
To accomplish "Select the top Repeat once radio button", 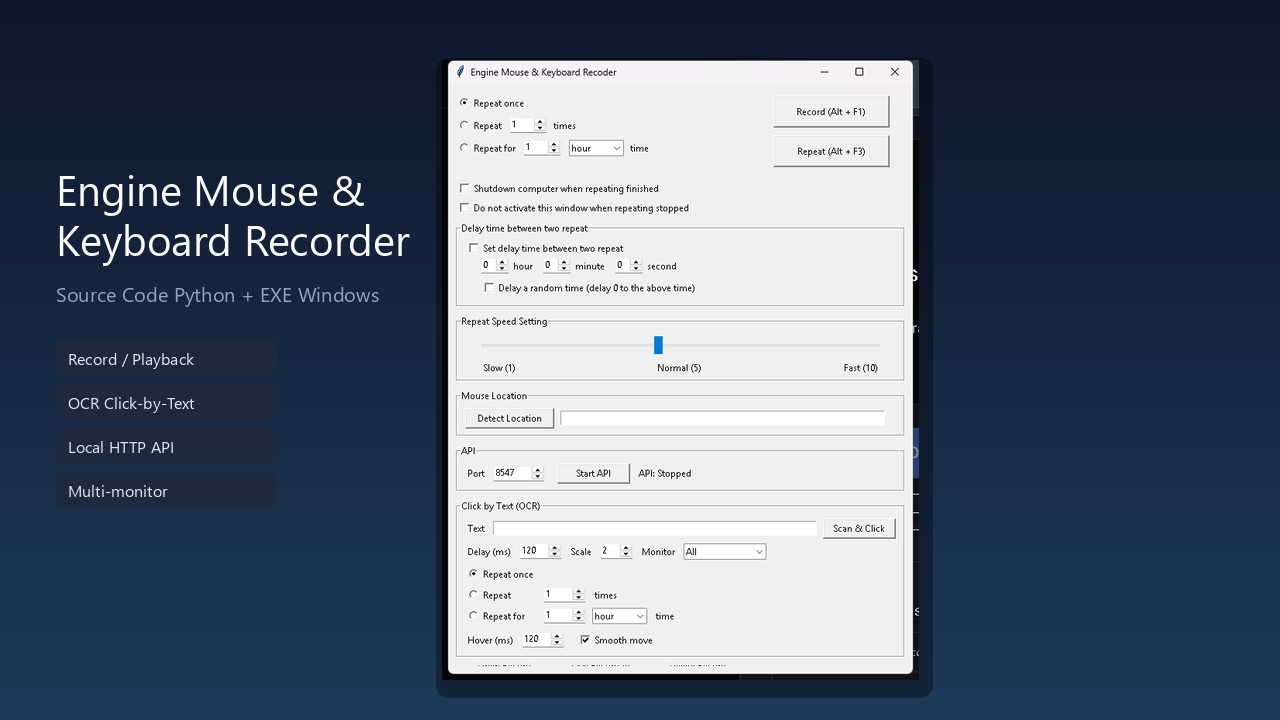I will click(464, 103).
